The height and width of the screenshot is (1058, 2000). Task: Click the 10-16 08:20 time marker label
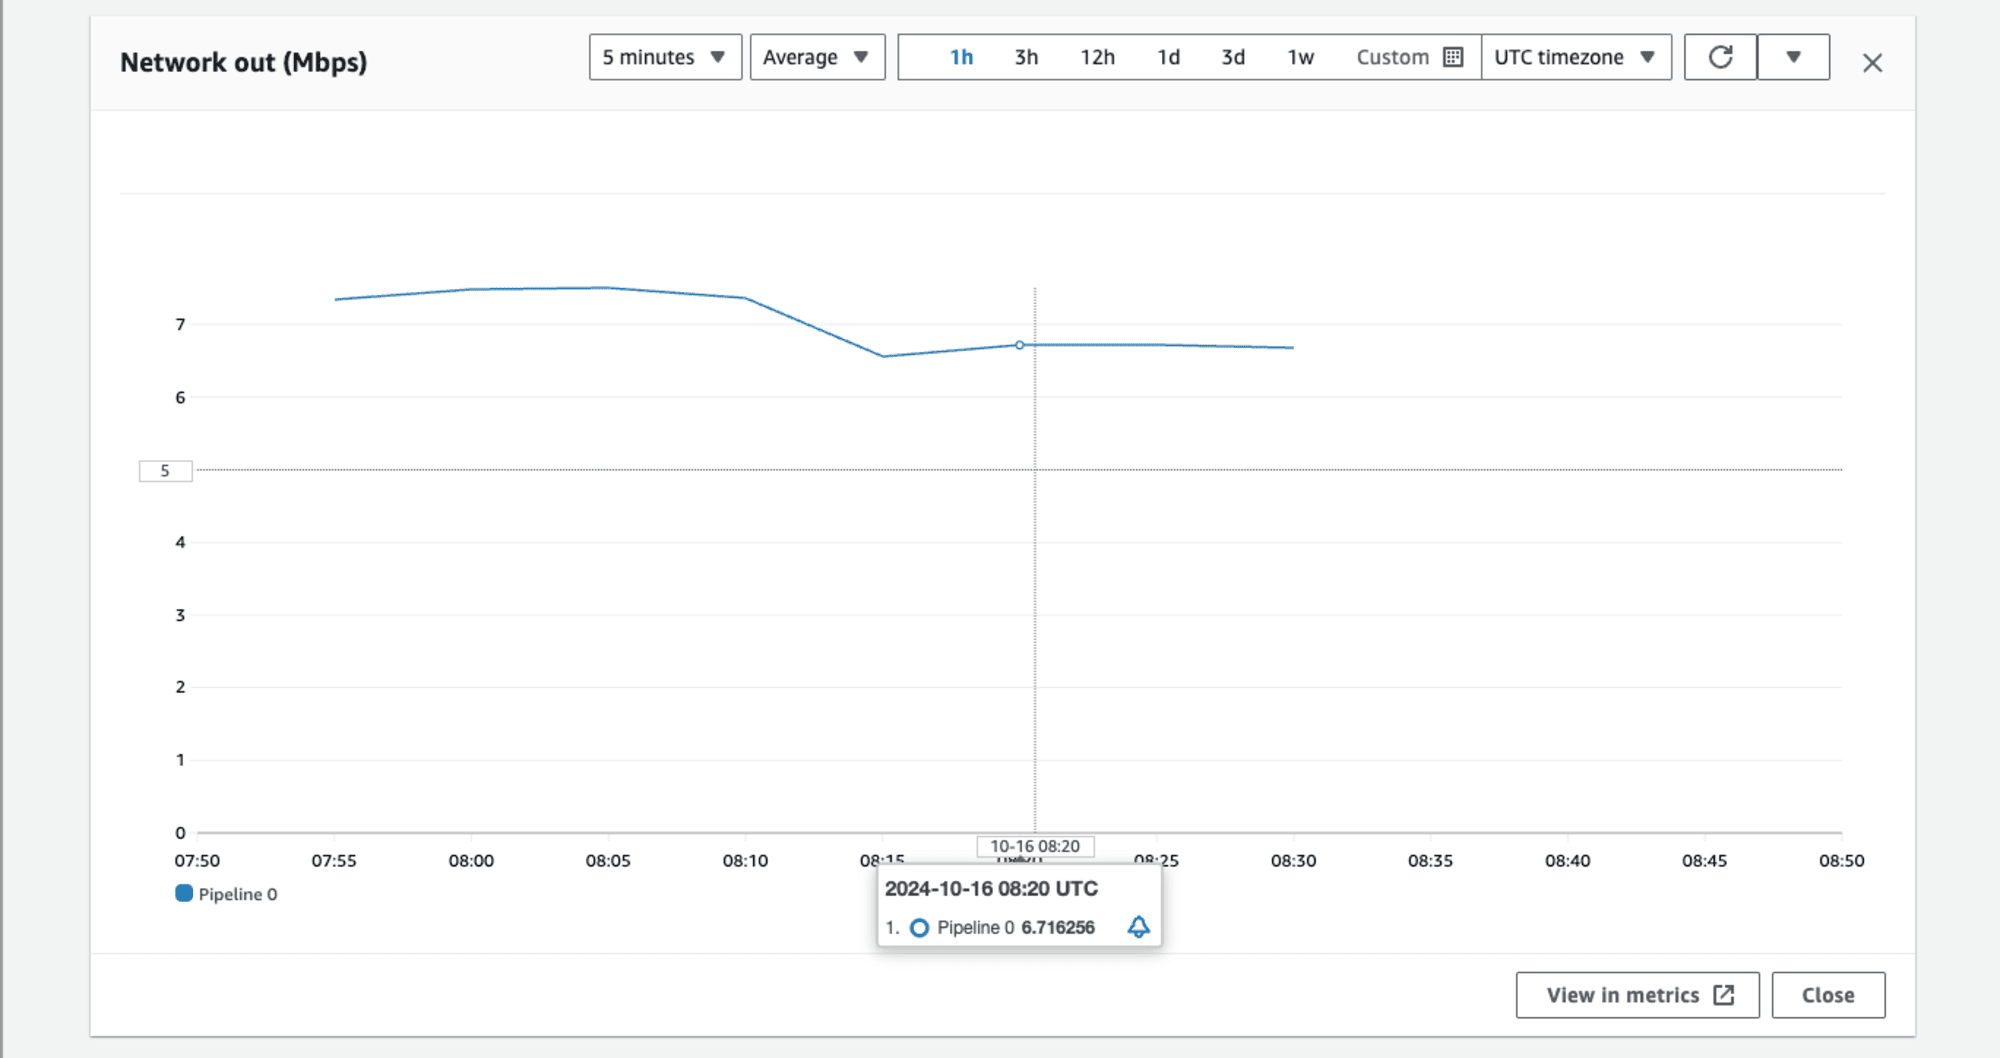coord(1035,846)
